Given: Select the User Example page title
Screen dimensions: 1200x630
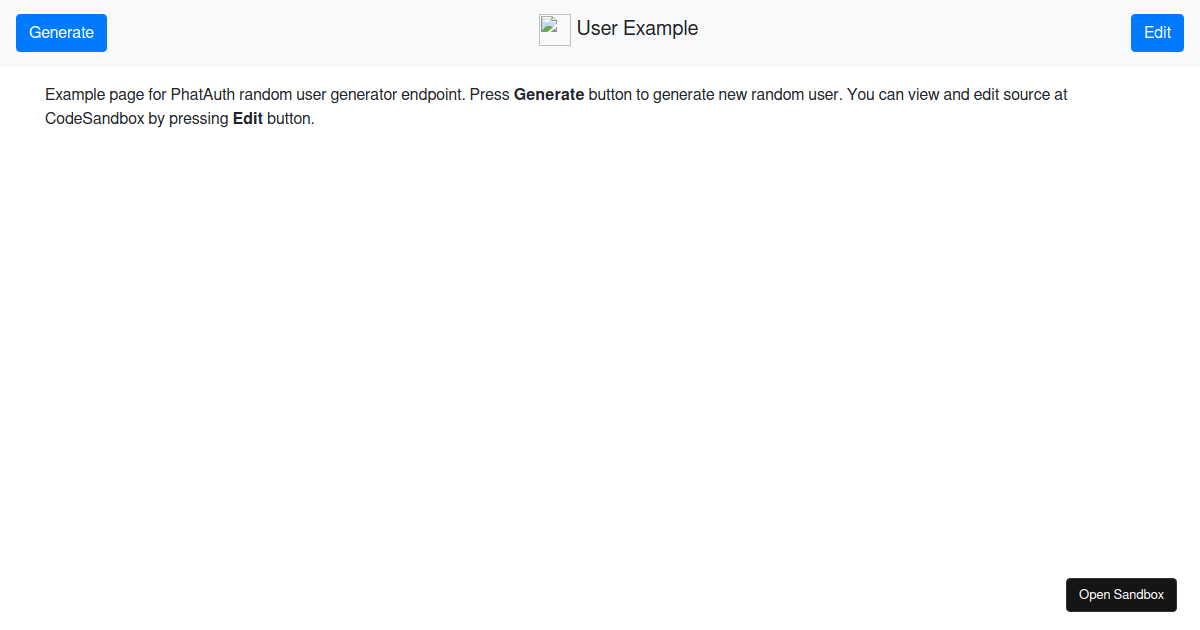Looking at the screenshot, I should 637,28.
